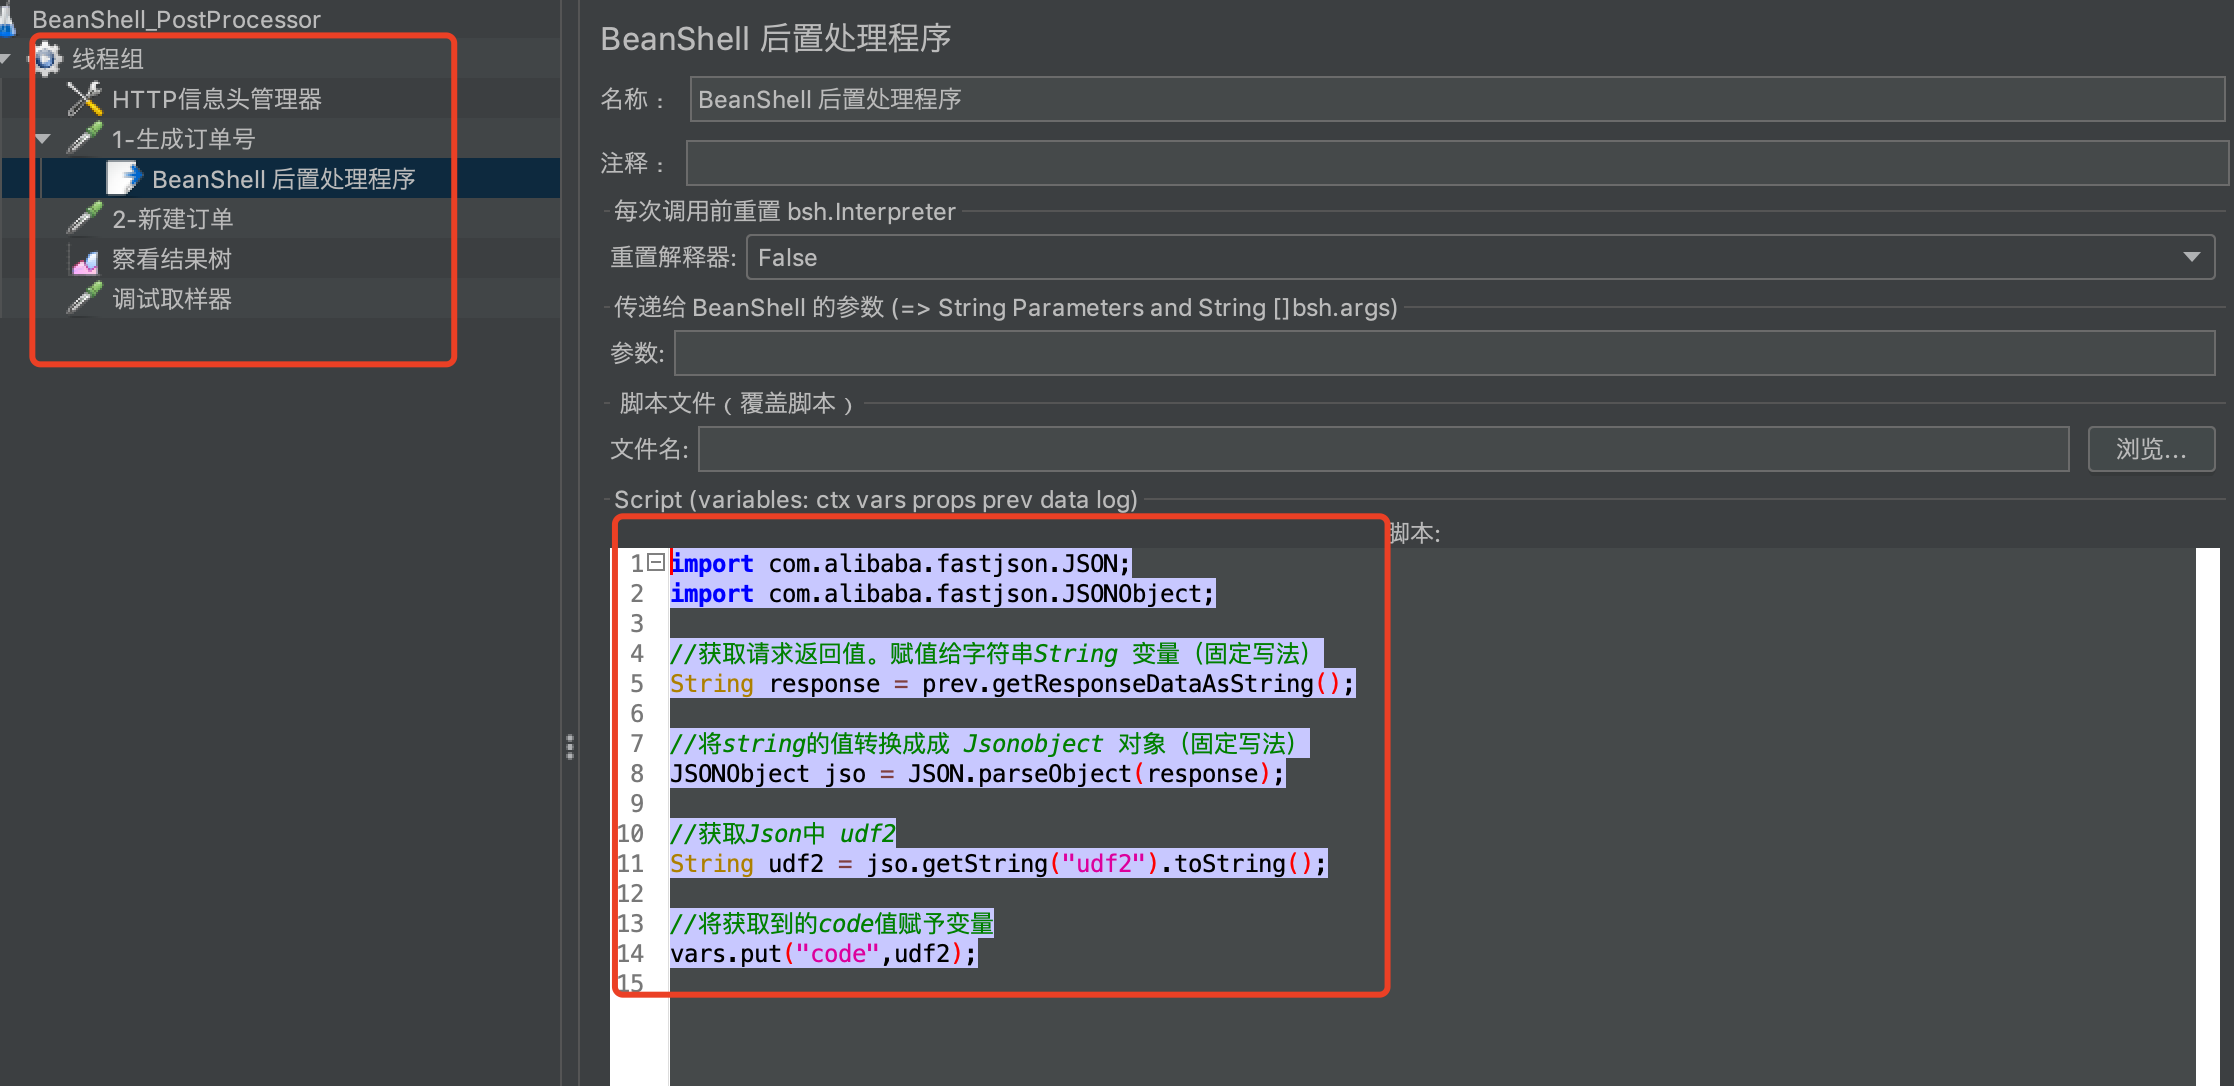Select the 线程组 gear icon

pos(46,58)
